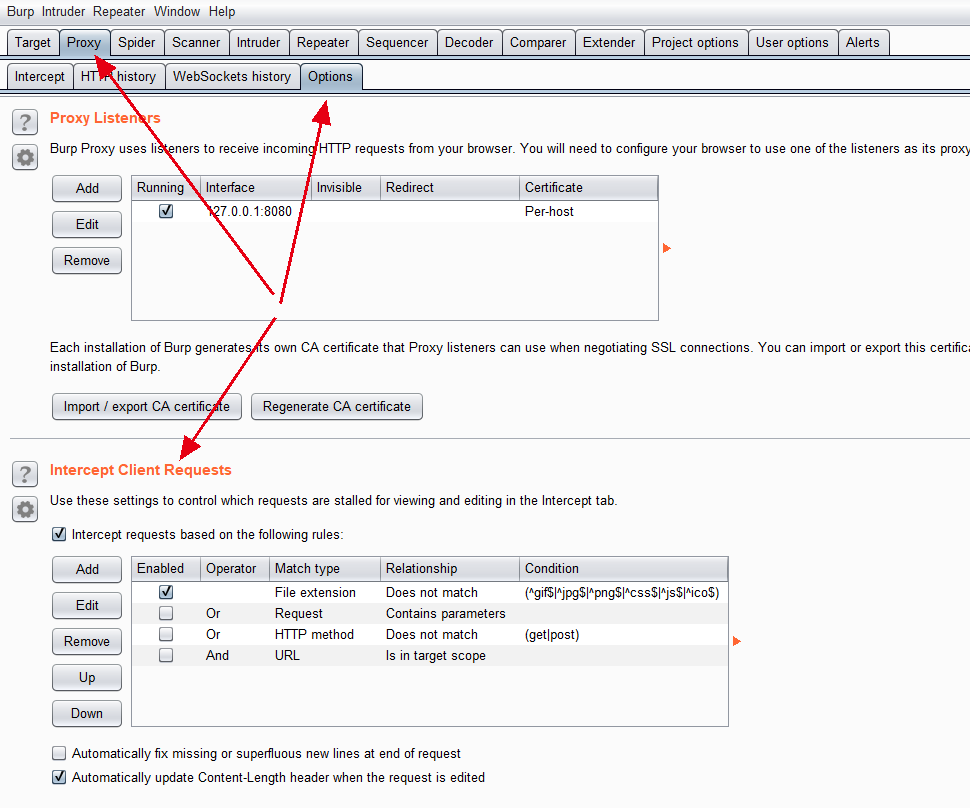970x808 pixels.
Task: Click Regenerate CA certificate button
Action: (337, 406)
